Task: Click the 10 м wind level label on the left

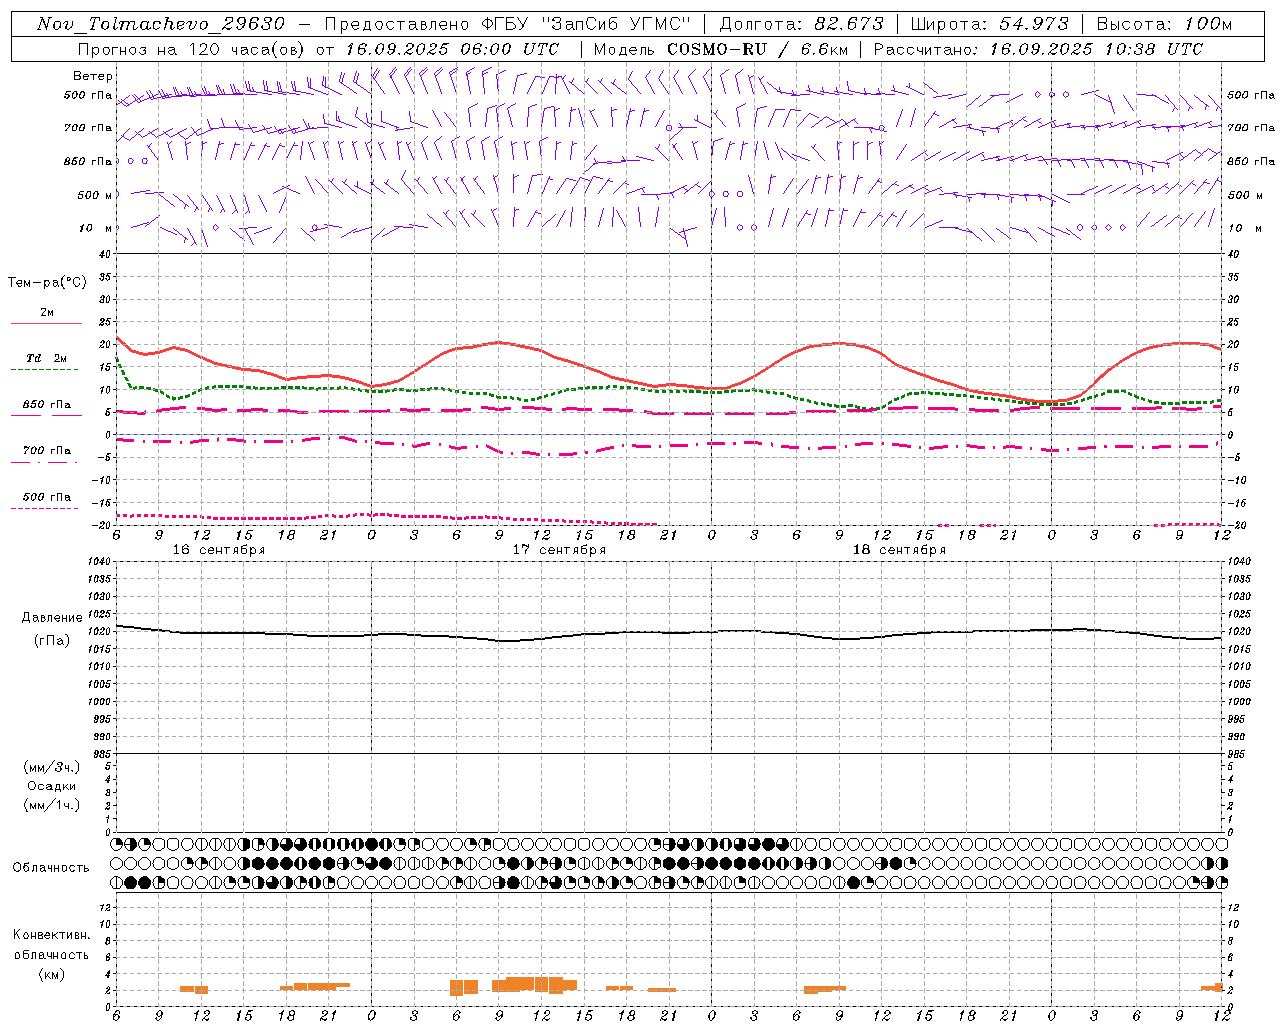Action: [96, 228]
